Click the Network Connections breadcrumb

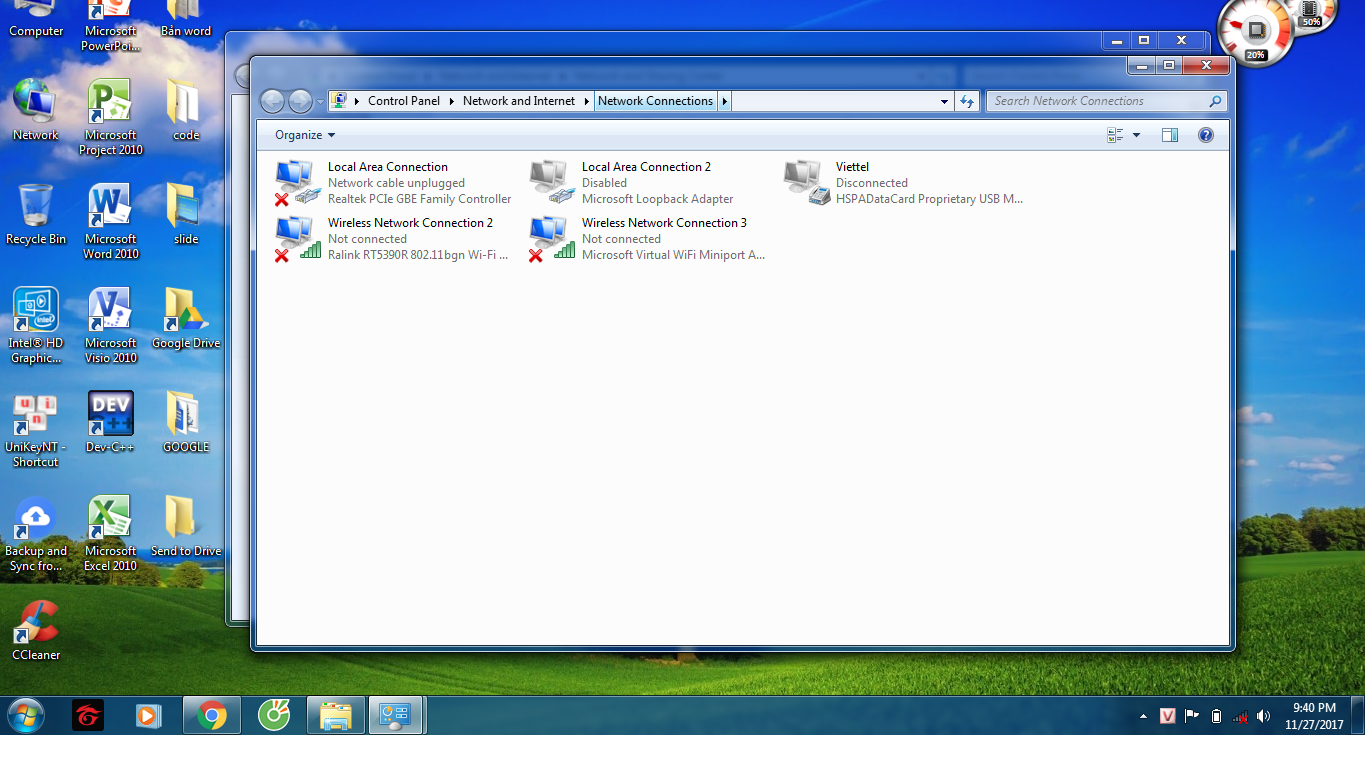coord(655,101)
